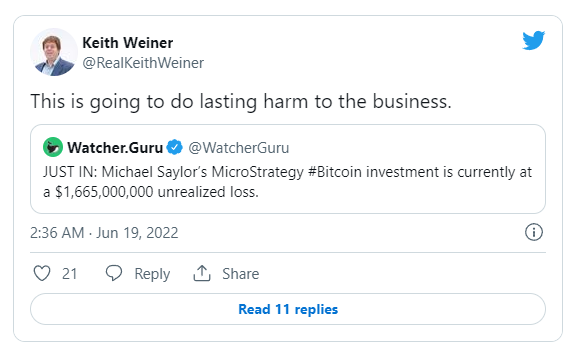Open Keith Weiner's profile picture
580x361 pixels.
(54, 52)
